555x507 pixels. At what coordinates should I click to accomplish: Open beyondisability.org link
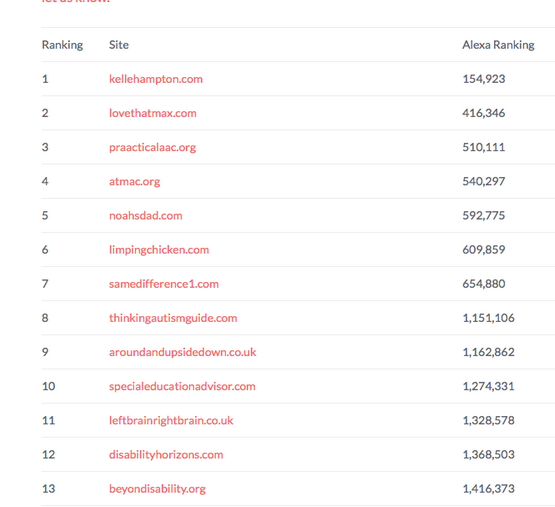(157, 489)
